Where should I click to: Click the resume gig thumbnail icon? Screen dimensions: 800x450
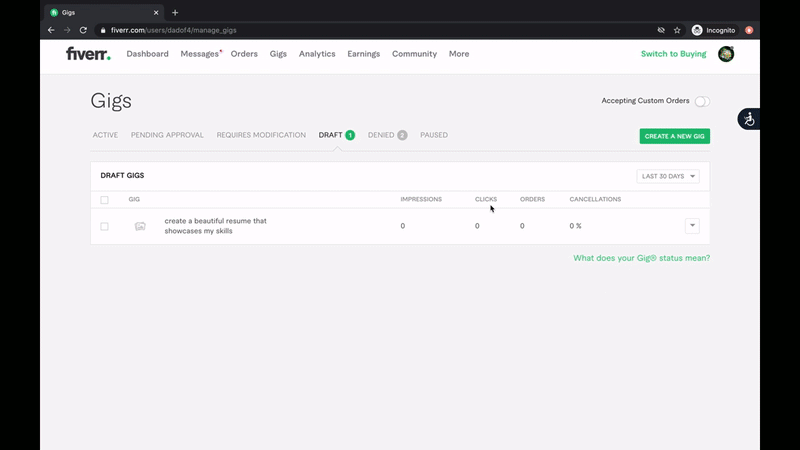[140, 226]
